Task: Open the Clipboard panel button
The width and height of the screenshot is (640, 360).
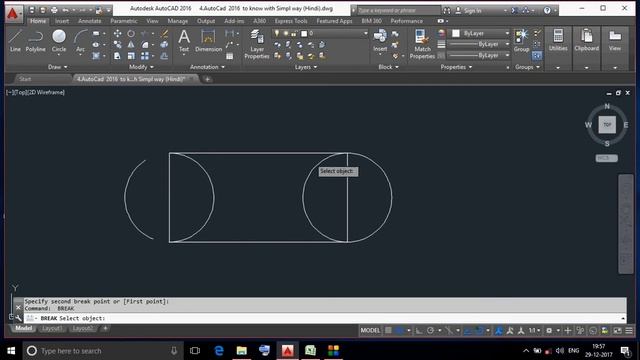Action: tap(587, 40)
